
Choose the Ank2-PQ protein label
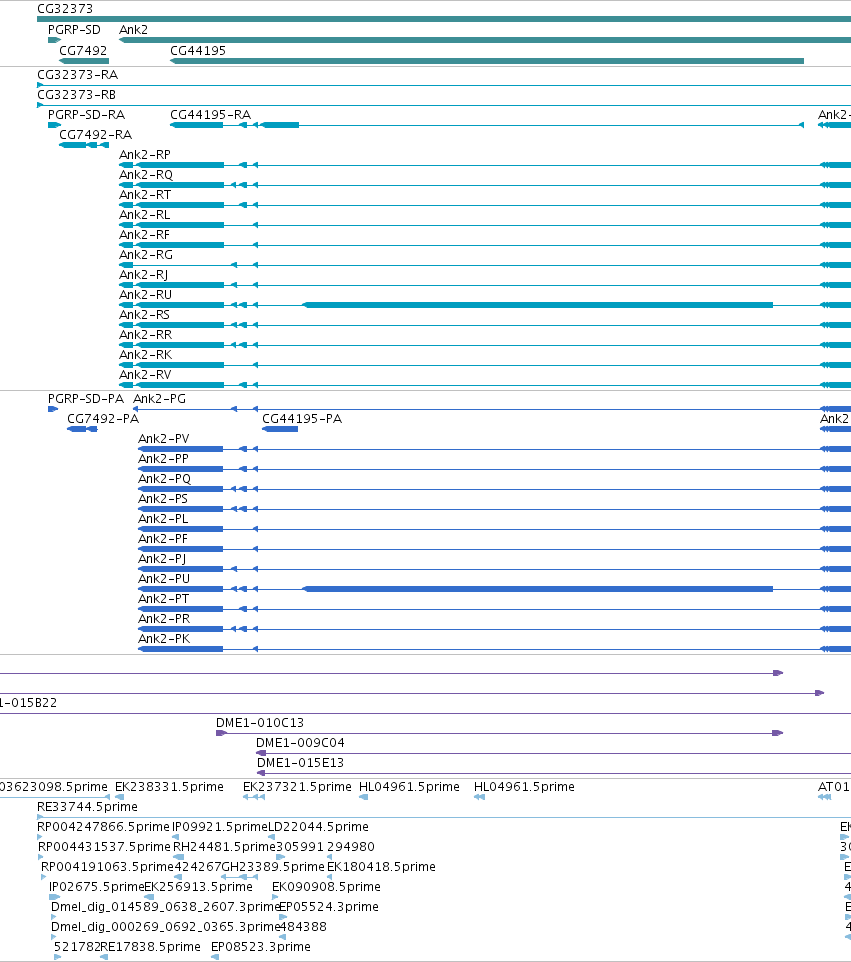tap(164, 479)
